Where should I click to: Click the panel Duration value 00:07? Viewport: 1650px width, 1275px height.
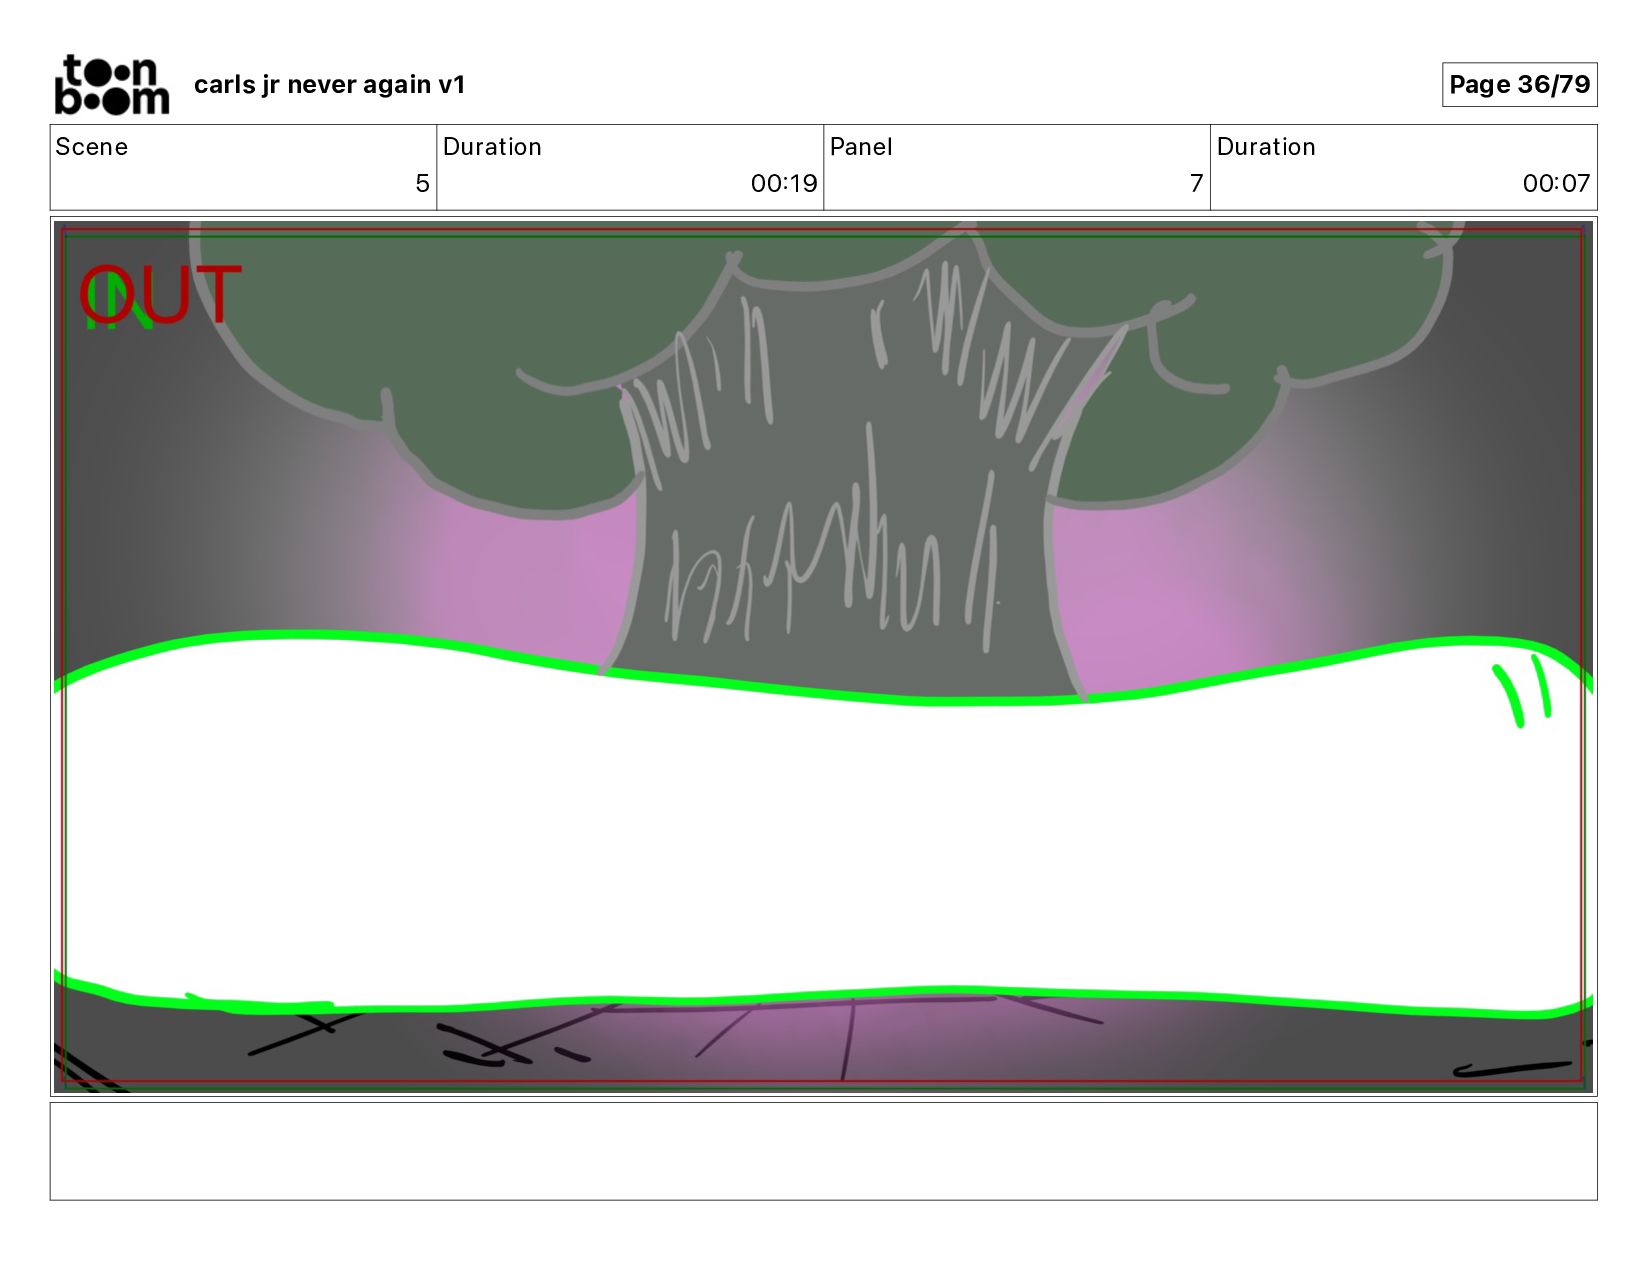point(1556,183)
